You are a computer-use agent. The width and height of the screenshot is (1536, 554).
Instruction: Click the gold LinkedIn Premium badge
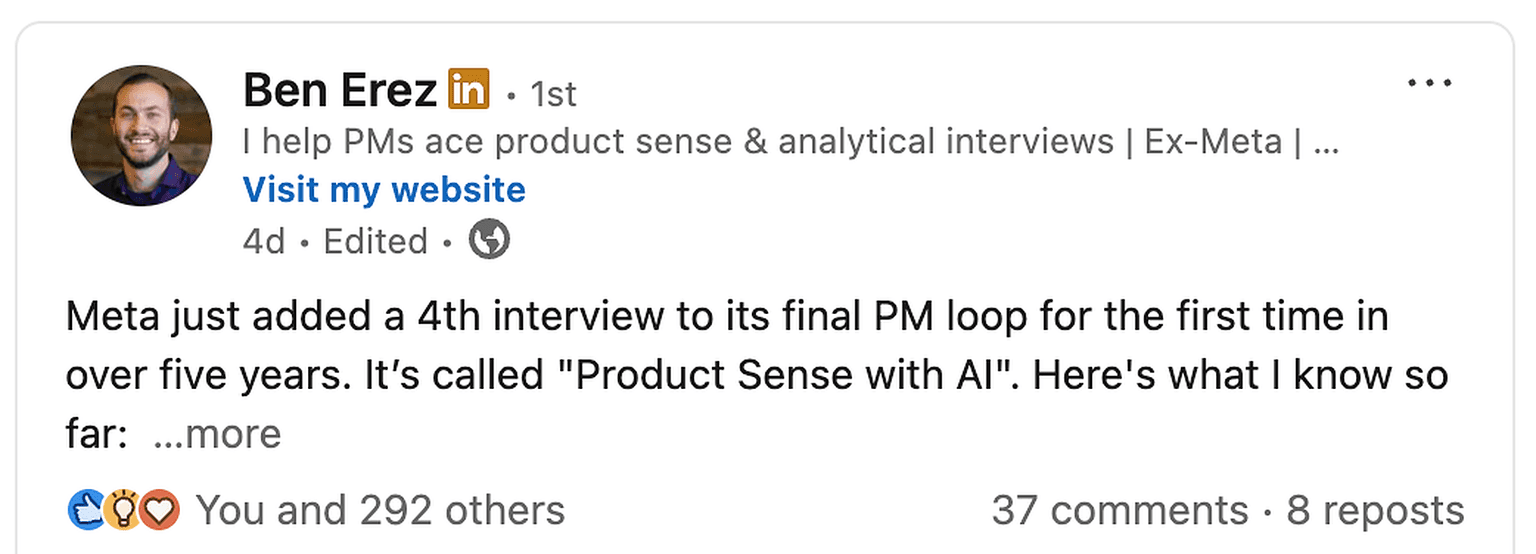(468, 90)
